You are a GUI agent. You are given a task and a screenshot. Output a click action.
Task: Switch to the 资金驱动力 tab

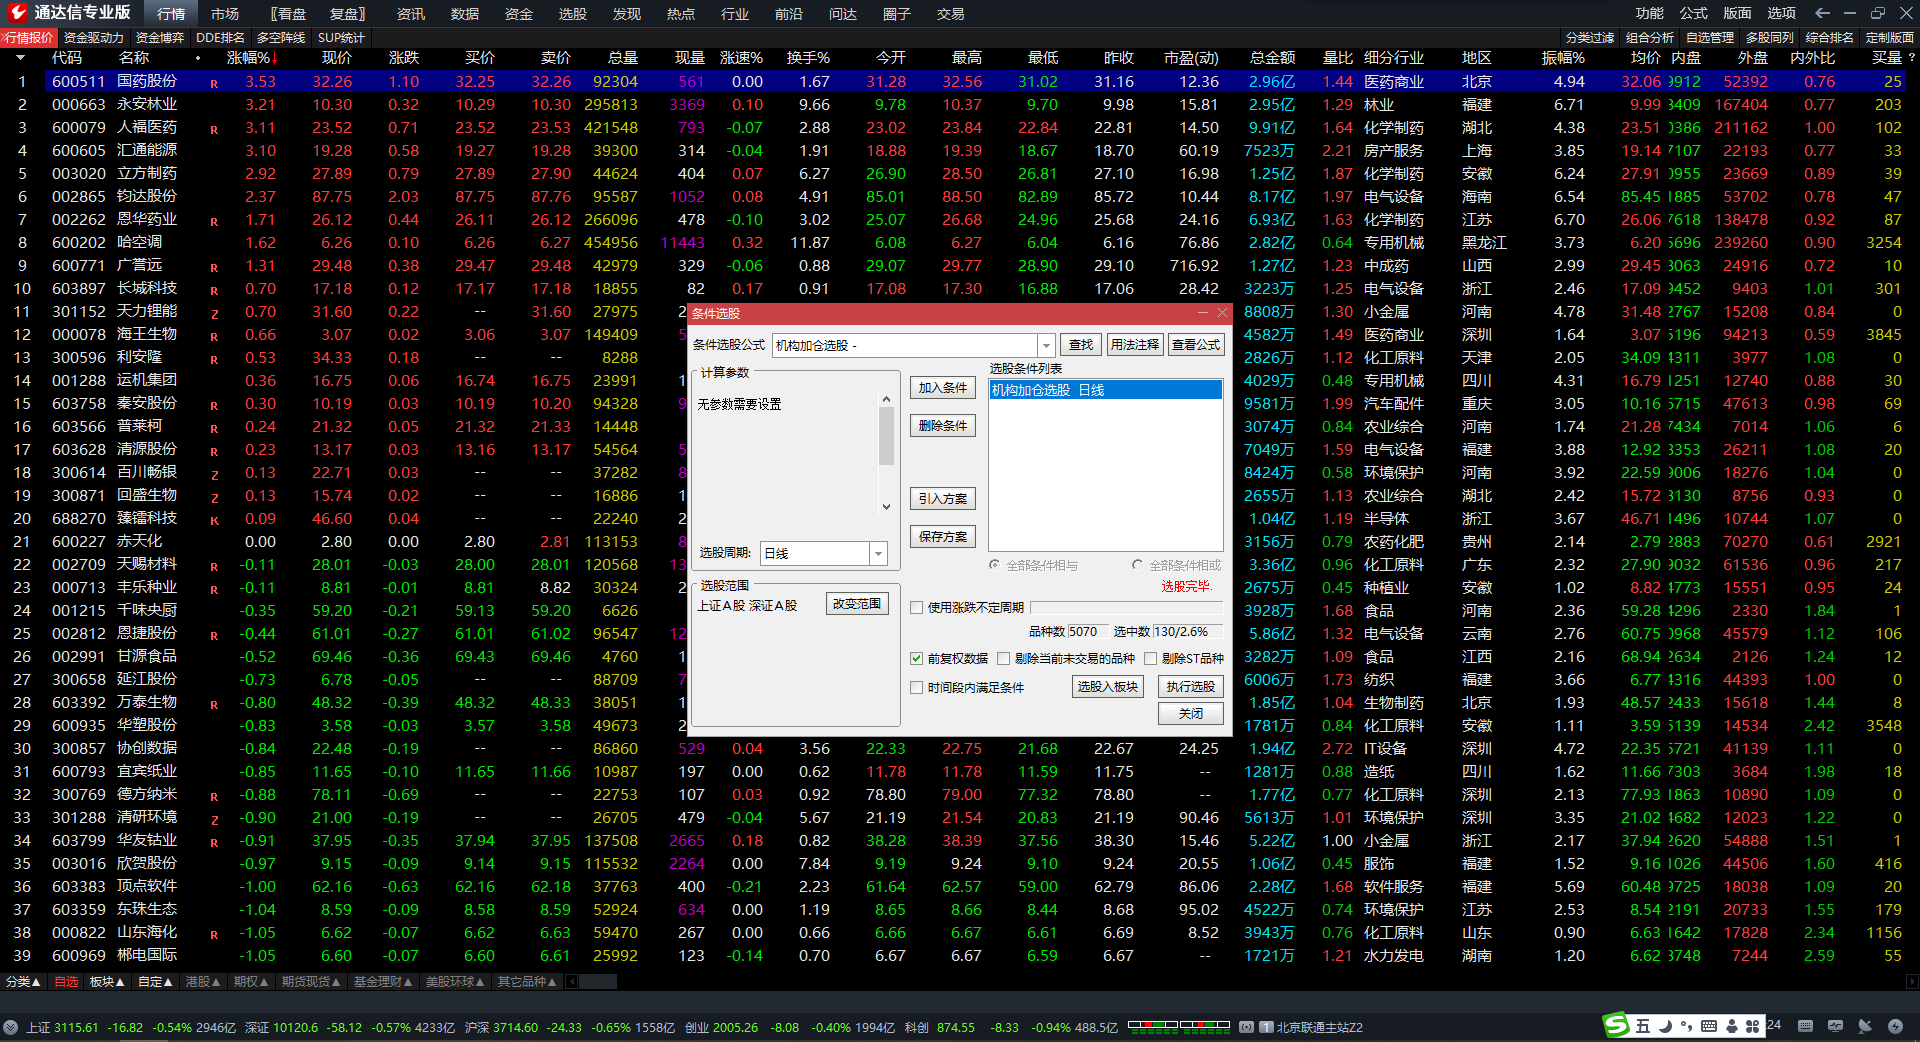pyautogui.click(x=93, y=37)
